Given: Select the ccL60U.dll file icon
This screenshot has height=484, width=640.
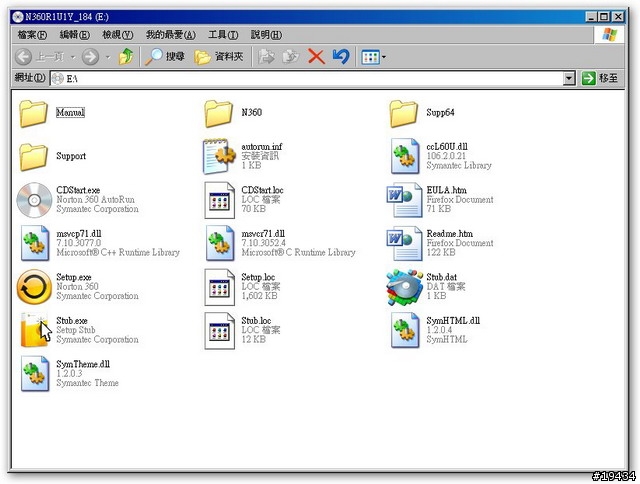Looking at the screenshot, I should coord(404,156).
